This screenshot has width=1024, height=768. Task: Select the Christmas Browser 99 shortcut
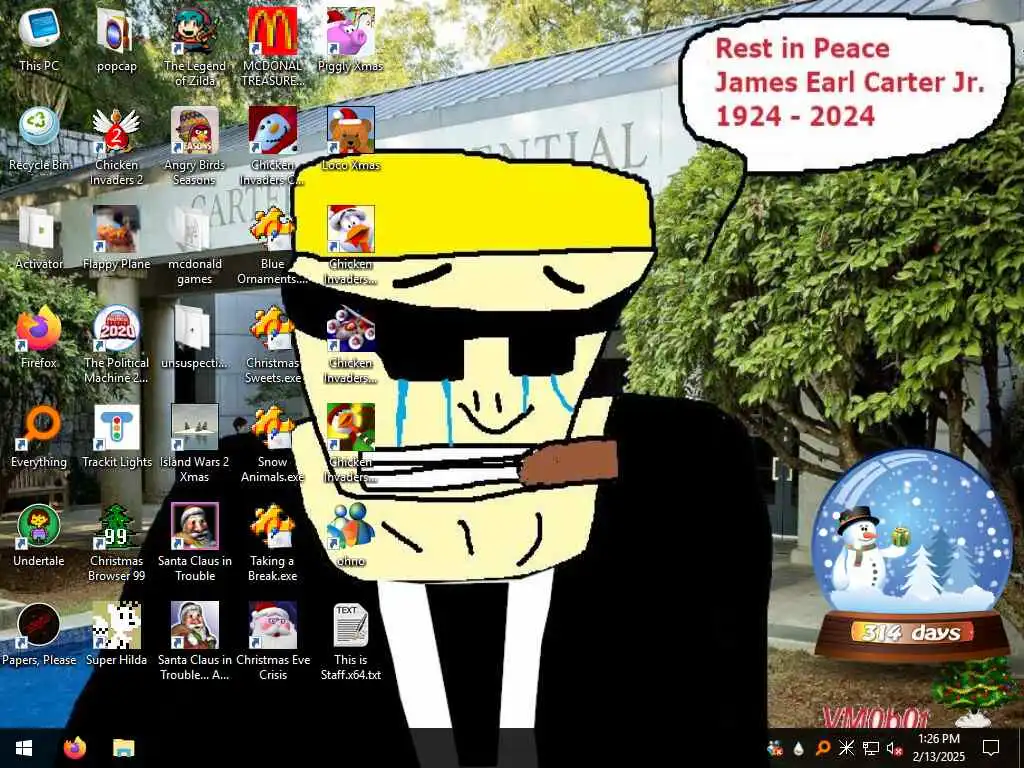pos(116,543)
